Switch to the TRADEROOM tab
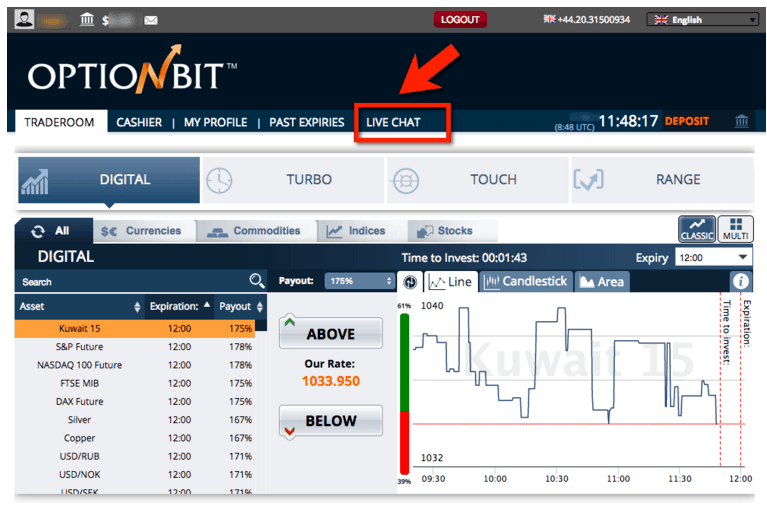The height and width of the screenshot is (507, 767). pyautogui.click(x=59, y=122)
